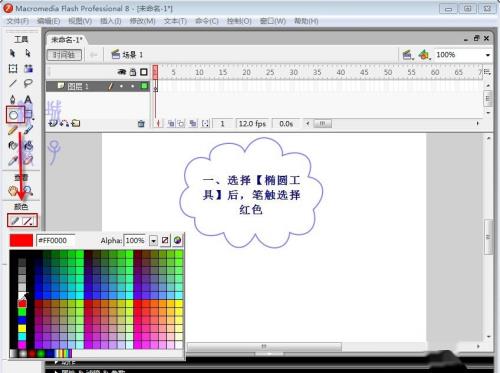
Task: Select the Subselection tool
Action: click(28, 53)
